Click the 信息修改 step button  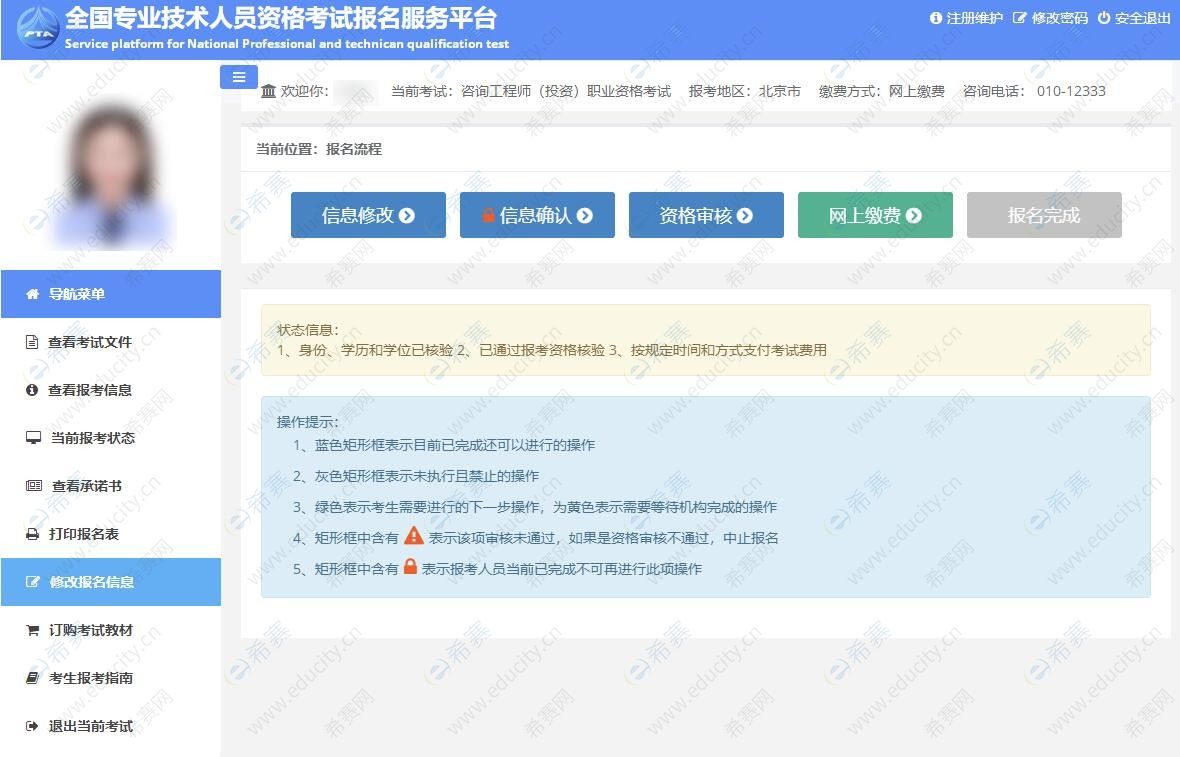tap(368, 214)
